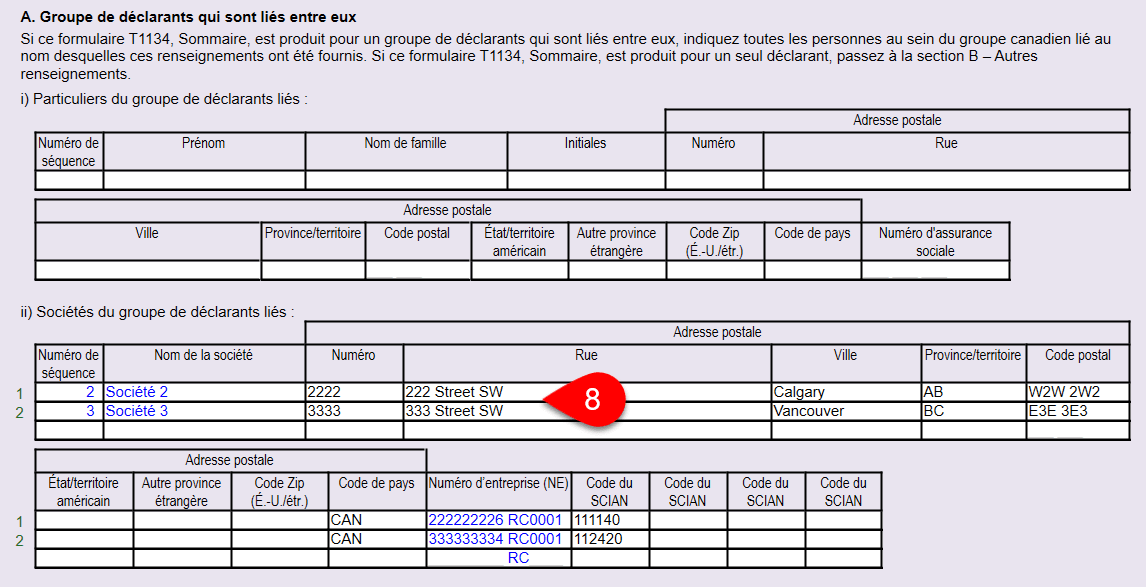
Task: Click second SCIAN code field for Société 2
Action: coord(688,520)
